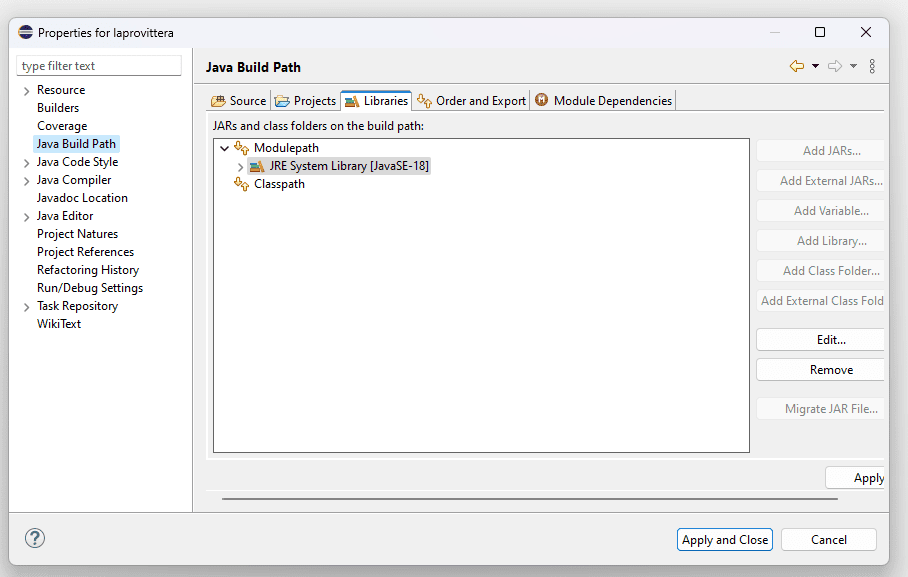Select Java Compiler in sidebar
The height and width of the screenshot is (577, 908).
pos(74,180)
